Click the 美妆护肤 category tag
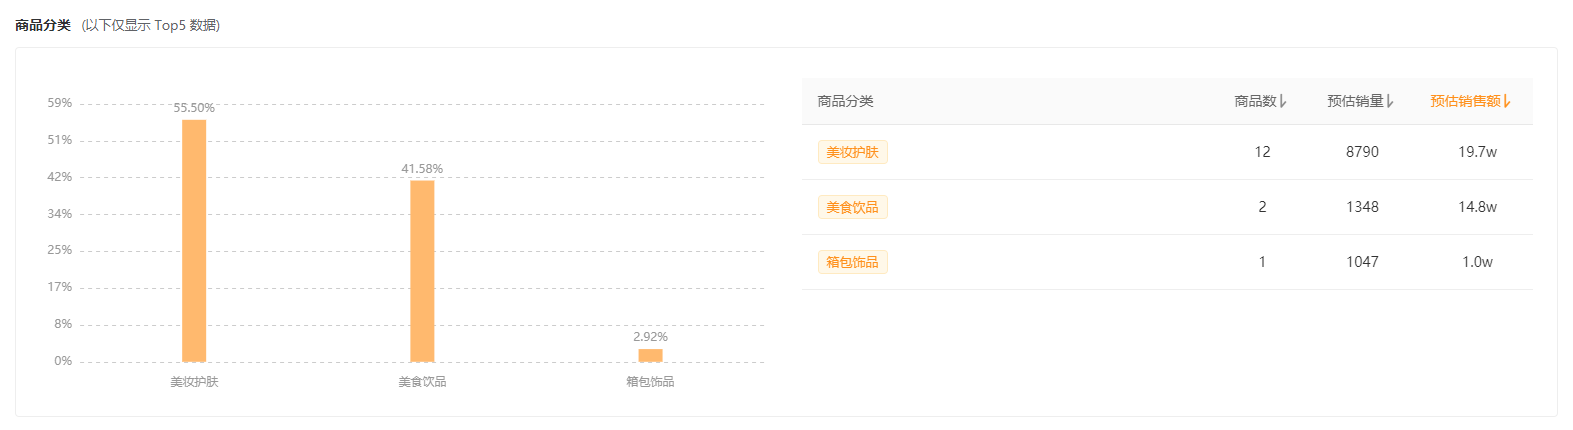 [852, 152]
